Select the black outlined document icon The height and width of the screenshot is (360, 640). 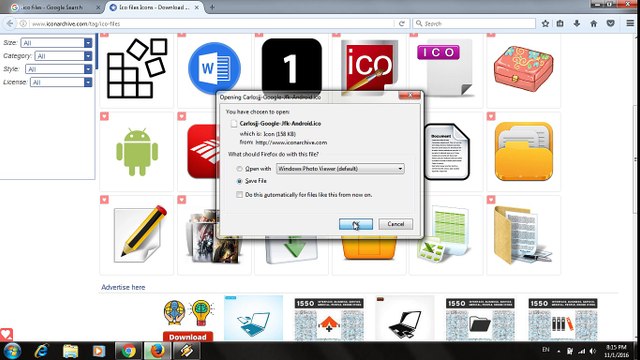coord(447,152)
